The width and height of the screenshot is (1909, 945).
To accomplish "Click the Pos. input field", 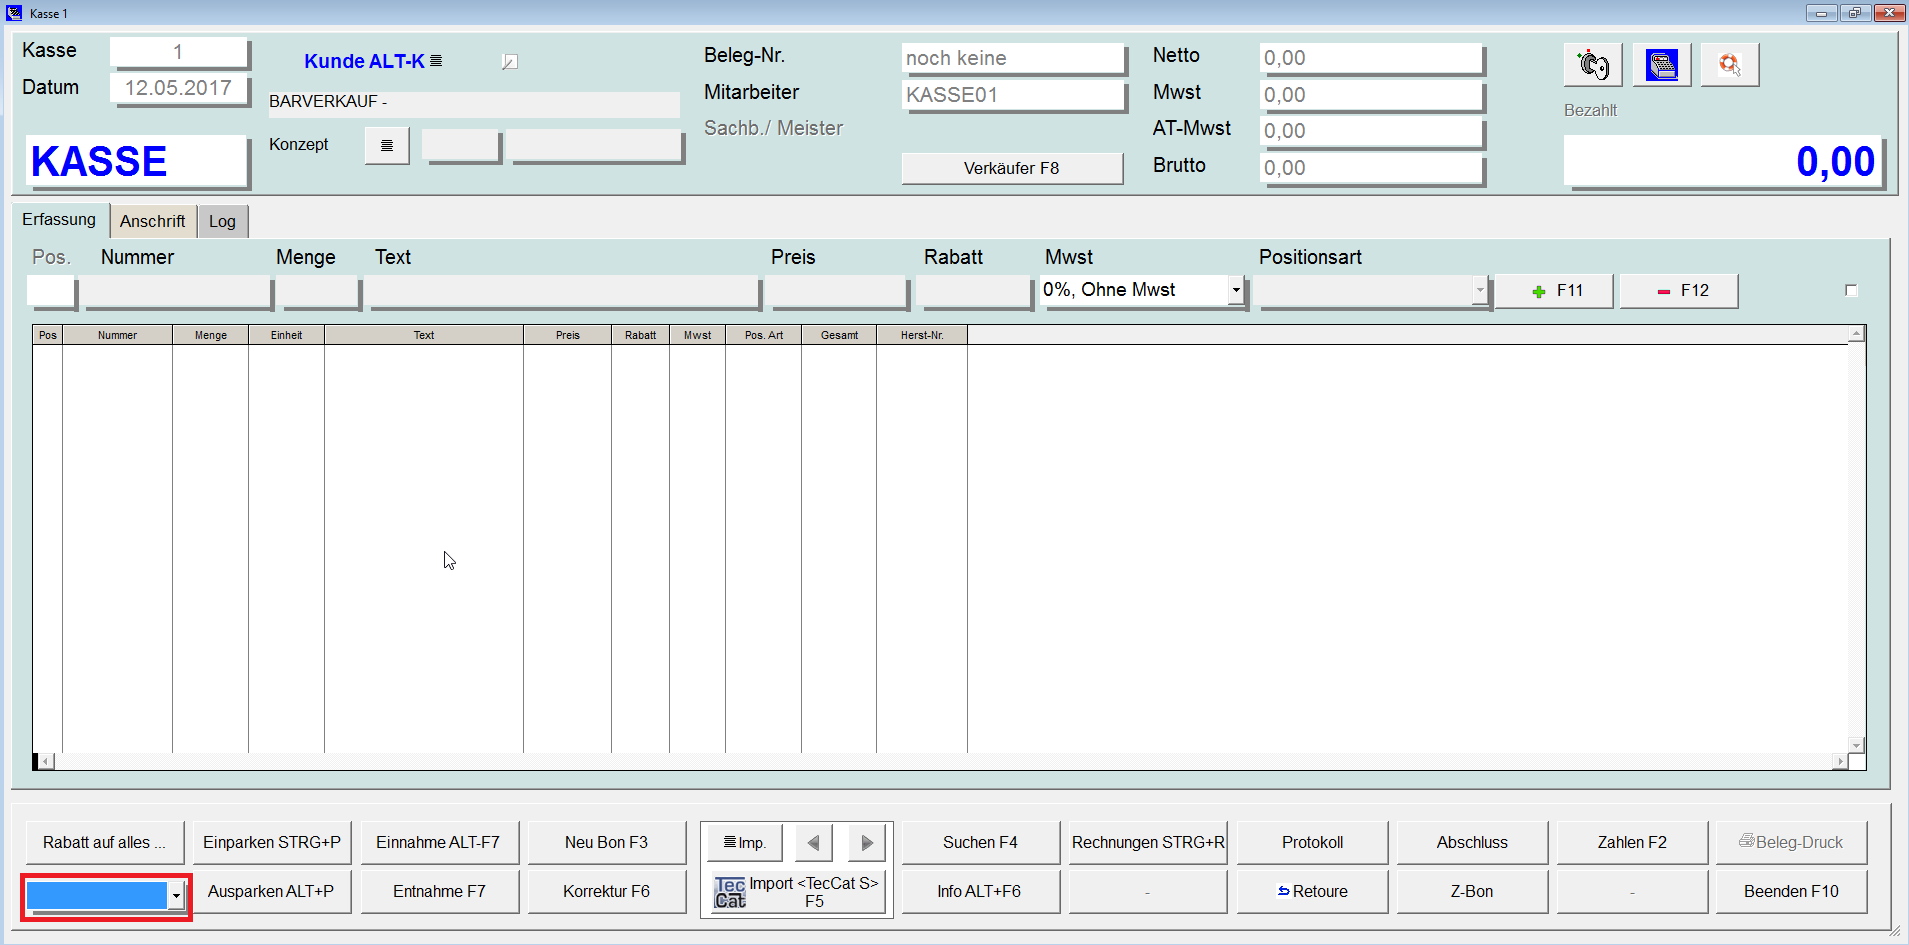I will pos(51,291).
